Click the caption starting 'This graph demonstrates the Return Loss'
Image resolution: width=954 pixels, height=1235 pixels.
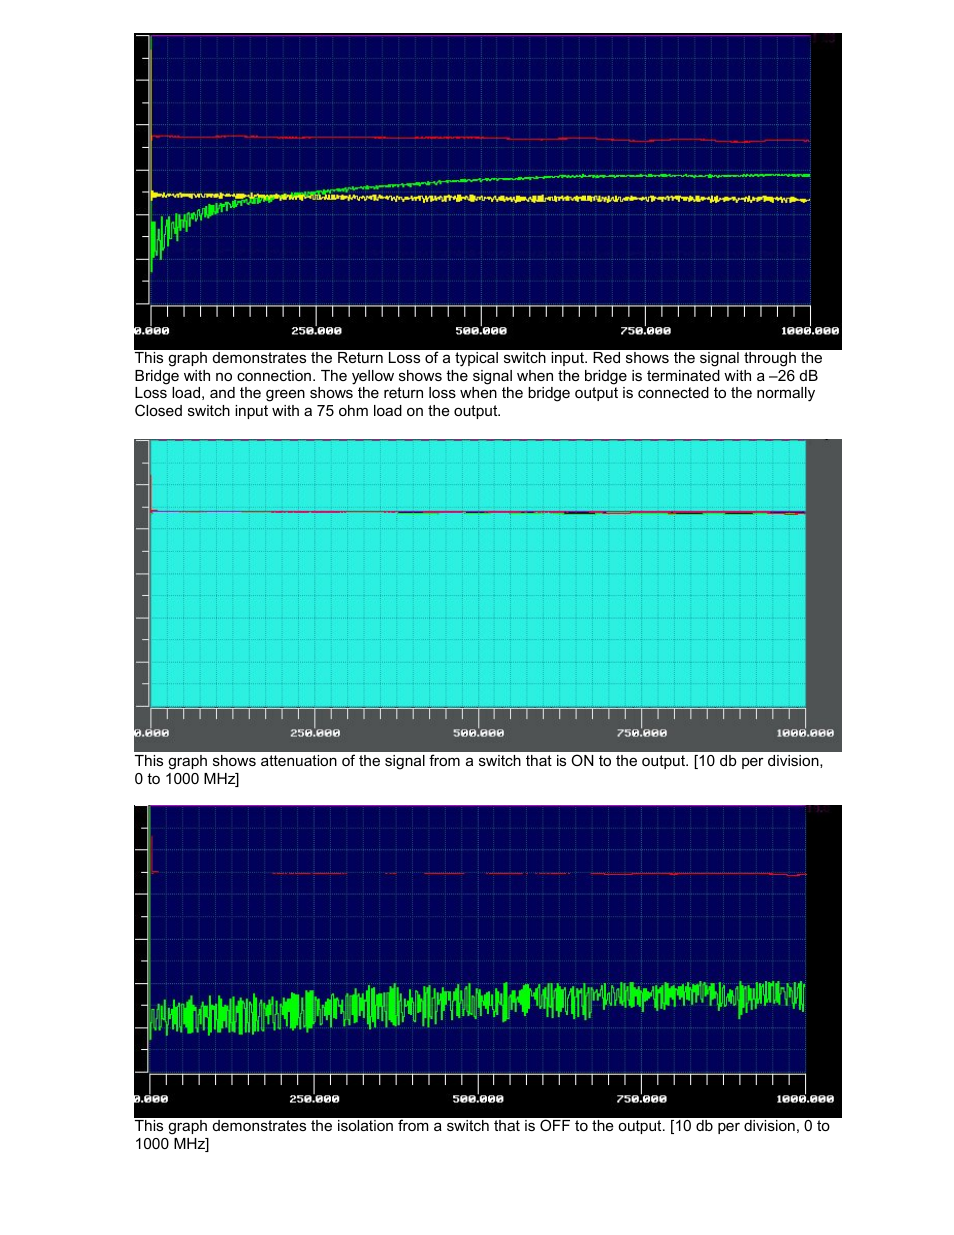[479, 385]
